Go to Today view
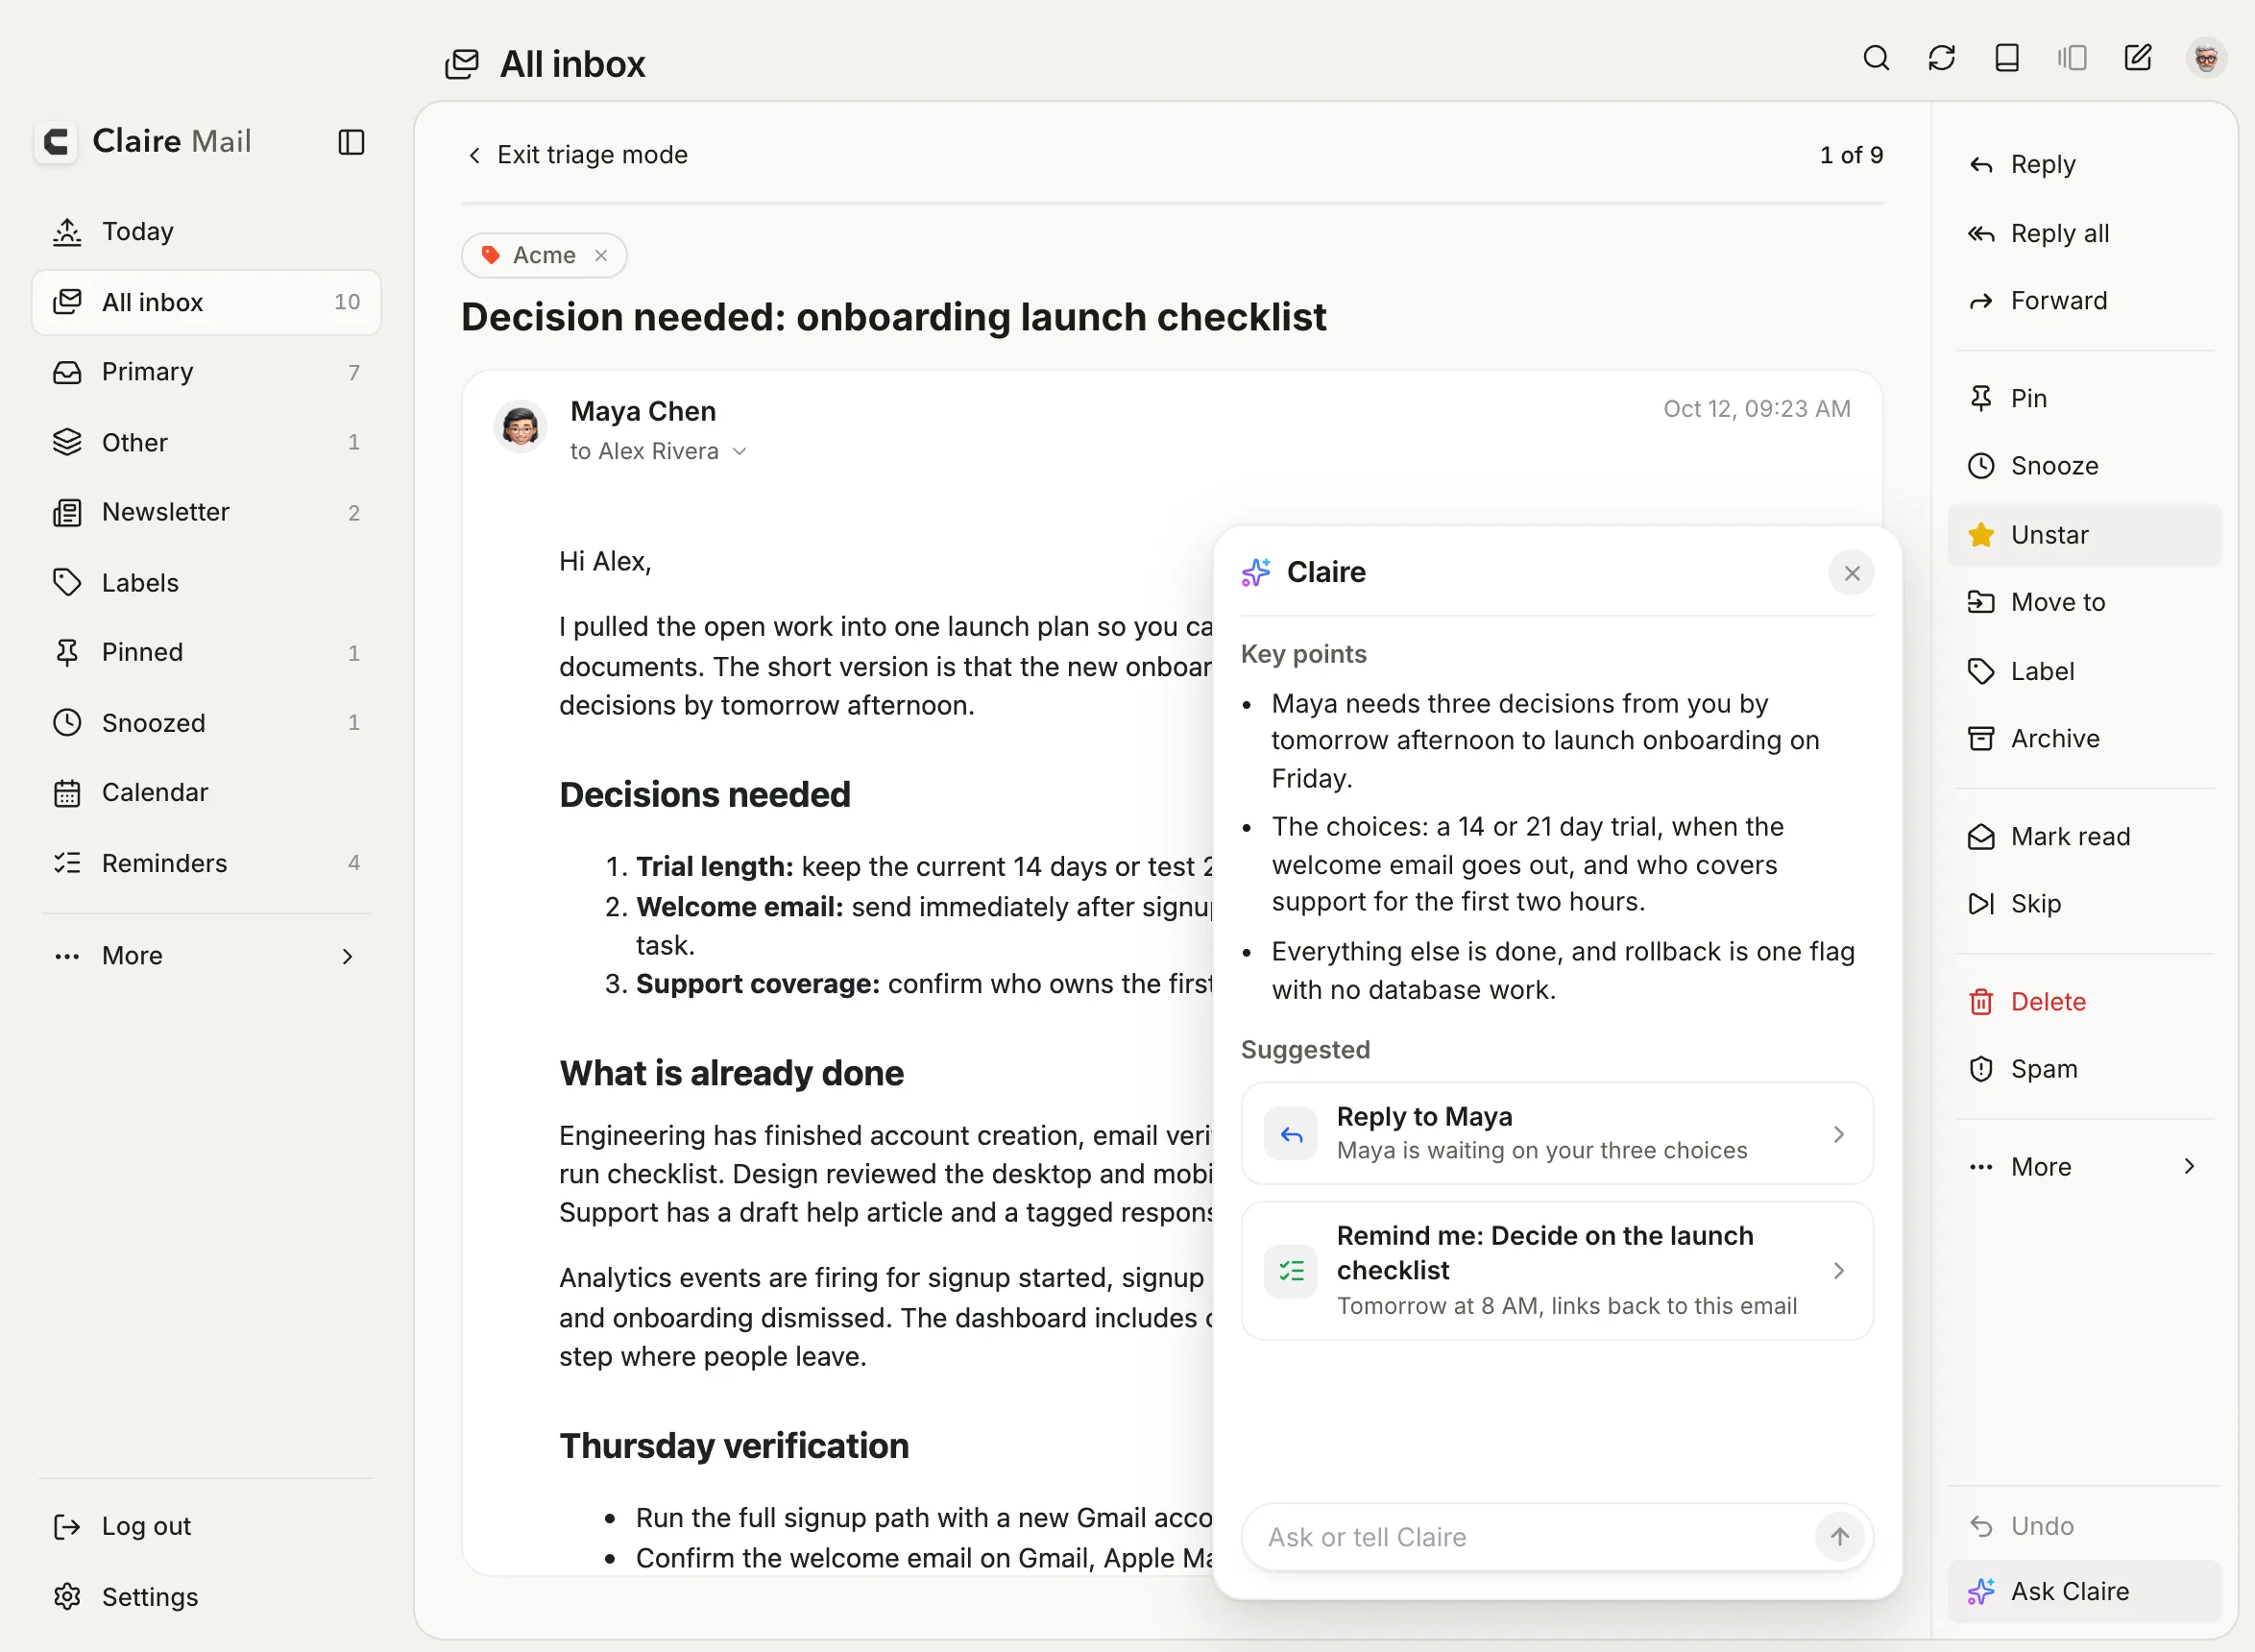Image resolution: width=2255 pixels, height=1652 pixels. pyautogui.click(x=206, y=232)
